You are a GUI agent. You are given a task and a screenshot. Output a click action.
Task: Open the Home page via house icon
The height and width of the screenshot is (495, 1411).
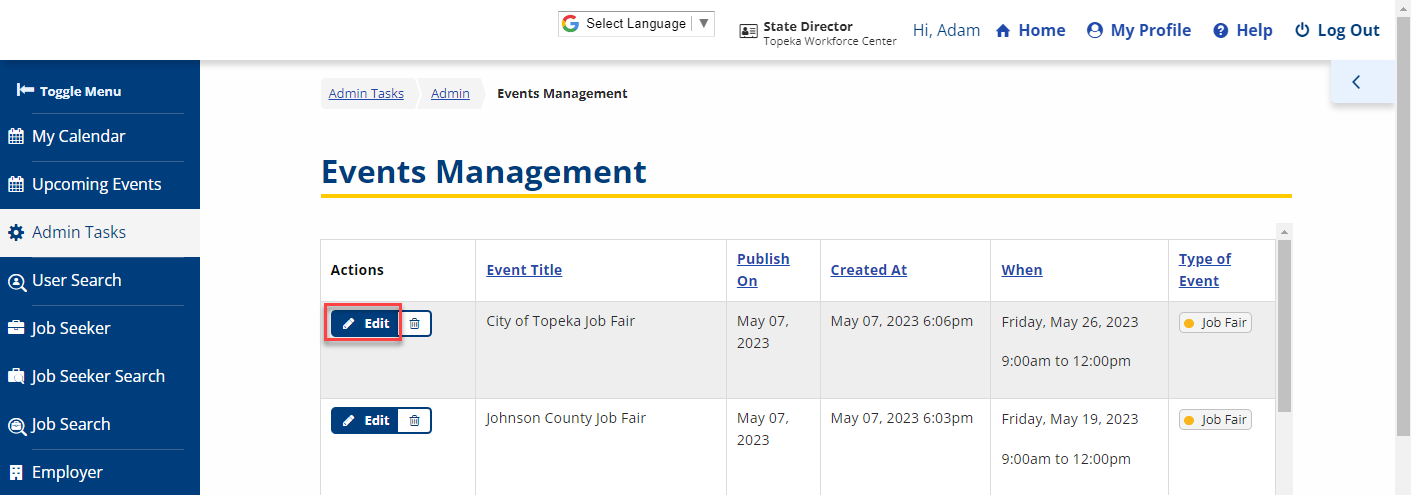(x=1004, y=31)
